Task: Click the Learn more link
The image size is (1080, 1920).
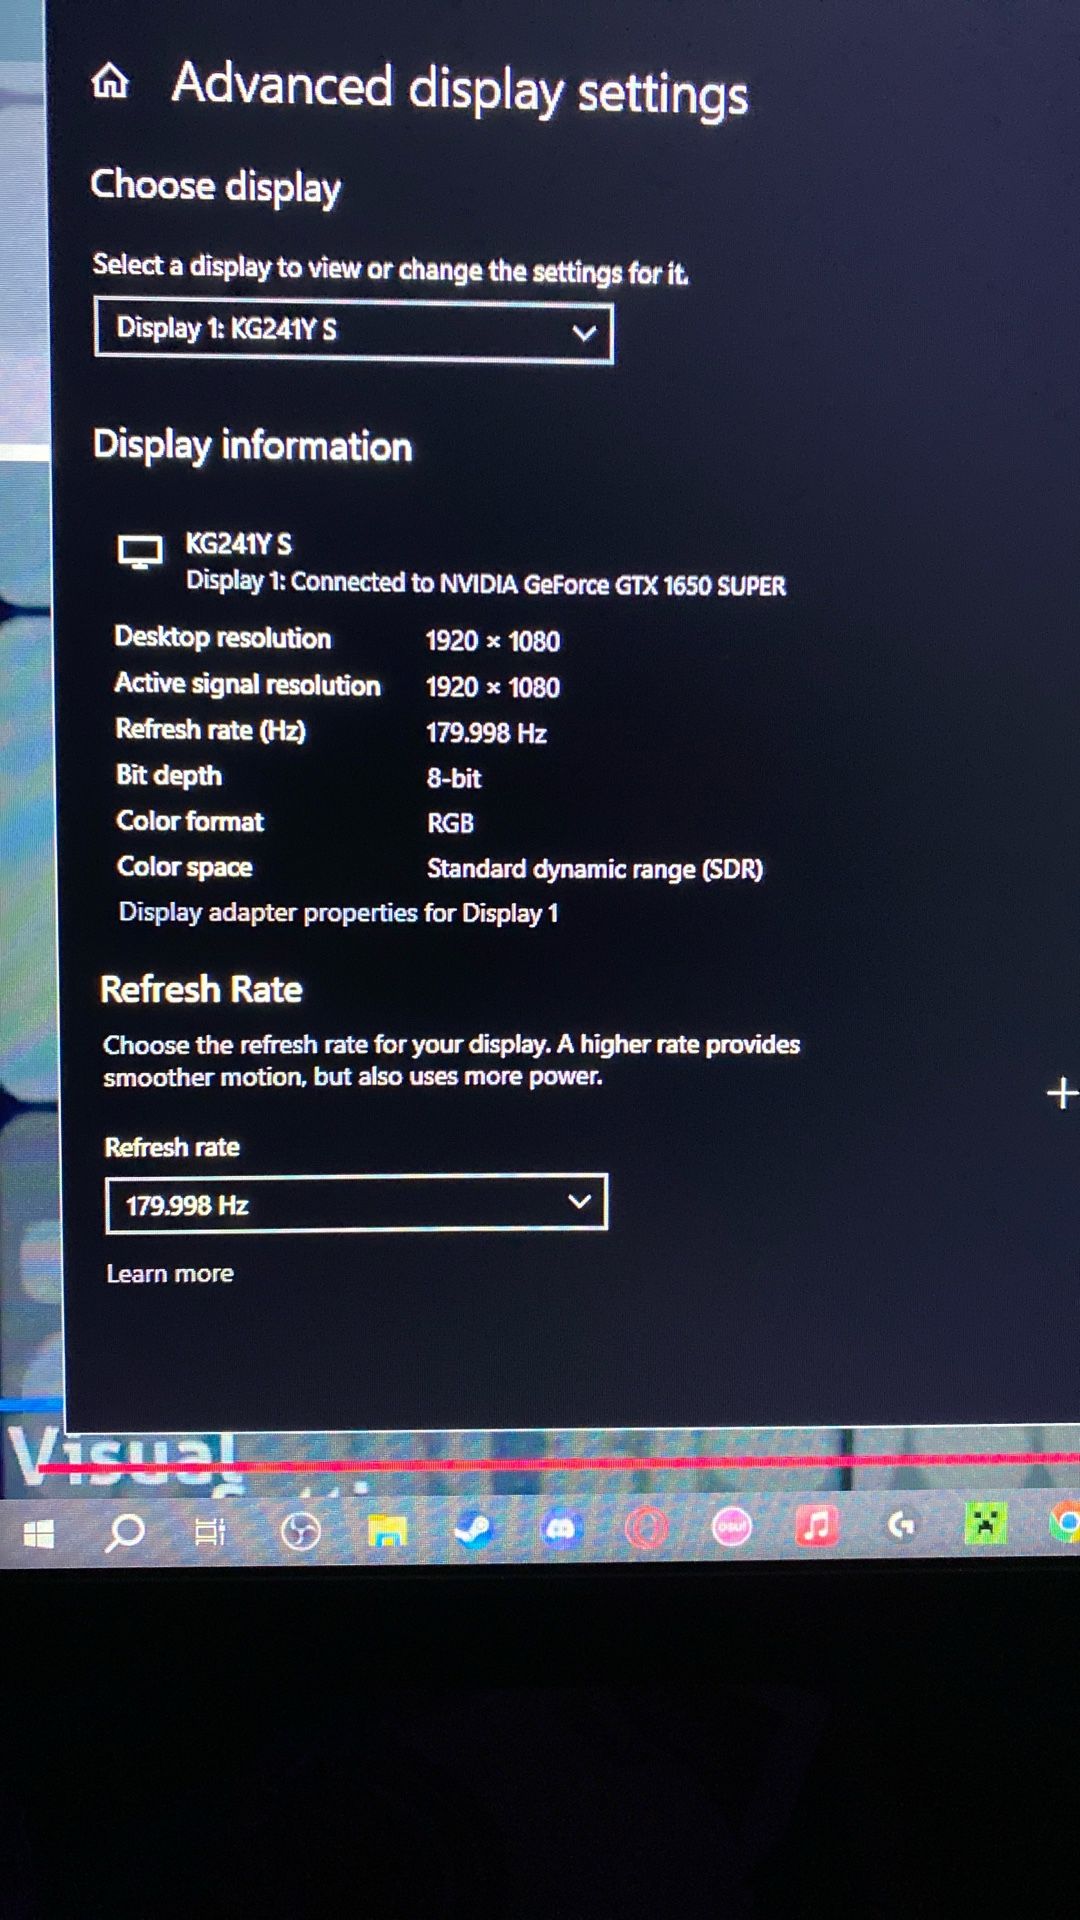Action: [x=170, y=1274]
